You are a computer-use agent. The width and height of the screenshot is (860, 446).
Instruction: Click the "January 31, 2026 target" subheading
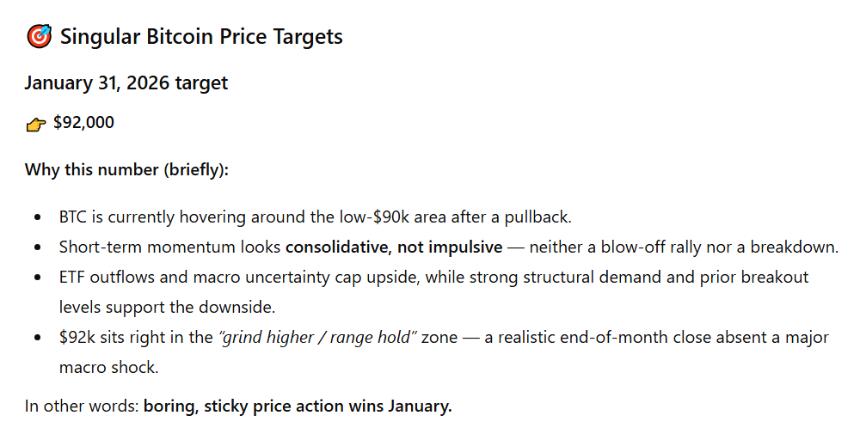tap(126, 83)
